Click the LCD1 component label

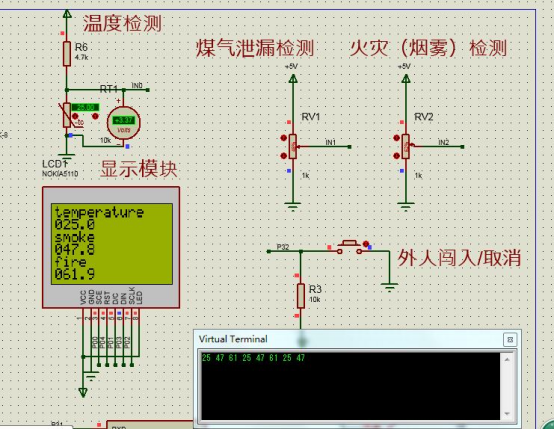click(54, 164)
